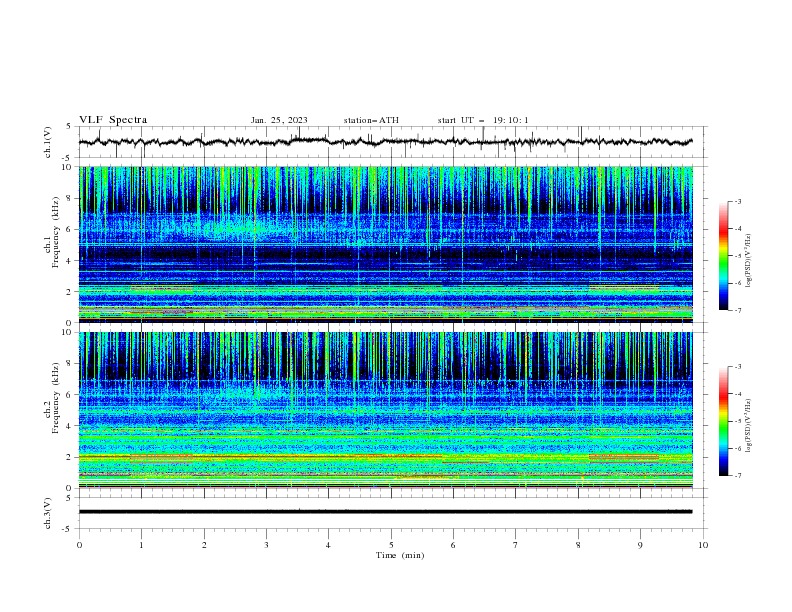
Task: Click time axis tick label "4"
Action: point(328,545)
